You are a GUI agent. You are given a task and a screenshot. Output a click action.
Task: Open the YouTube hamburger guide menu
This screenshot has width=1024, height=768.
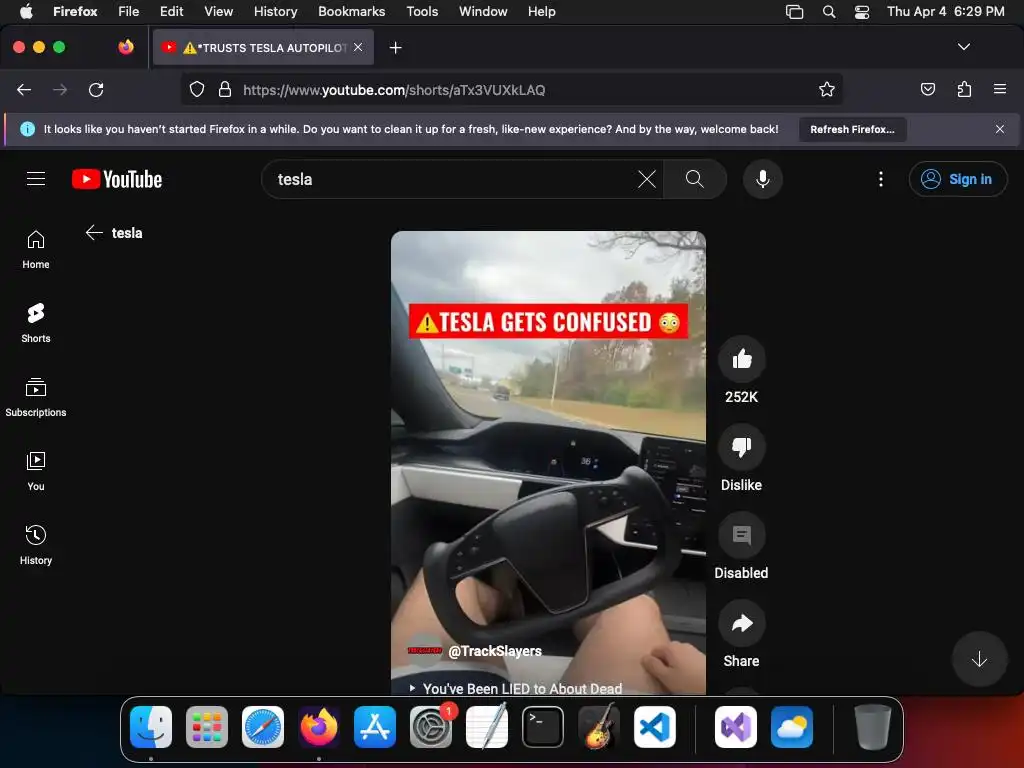click(x=36, y=179)
